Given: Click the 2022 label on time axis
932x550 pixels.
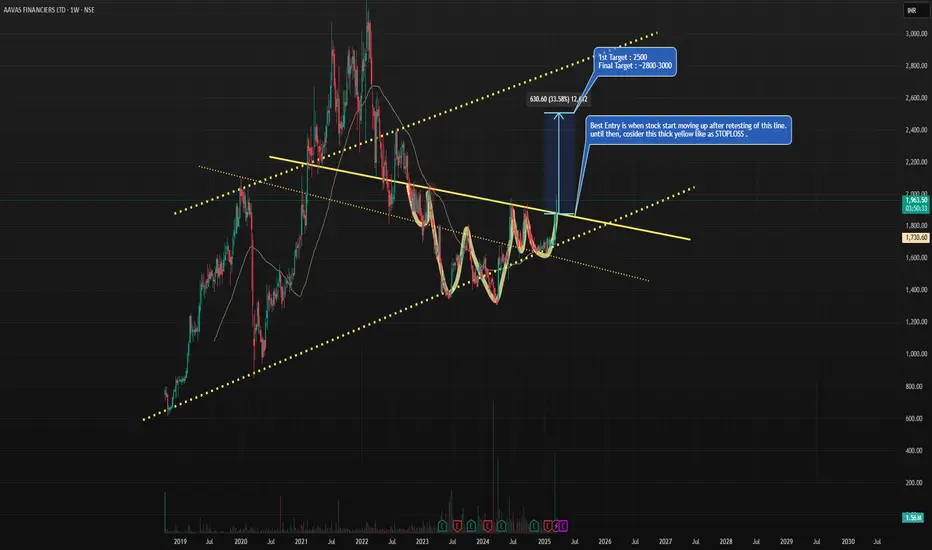Looking at the screenshot, I should (362, 542).
